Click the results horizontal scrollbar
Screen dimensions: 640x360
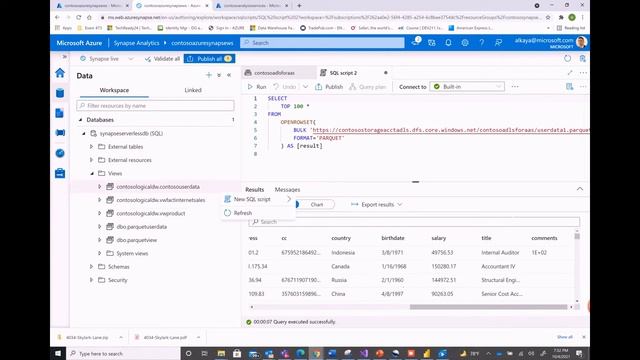(x=488, y=307)
